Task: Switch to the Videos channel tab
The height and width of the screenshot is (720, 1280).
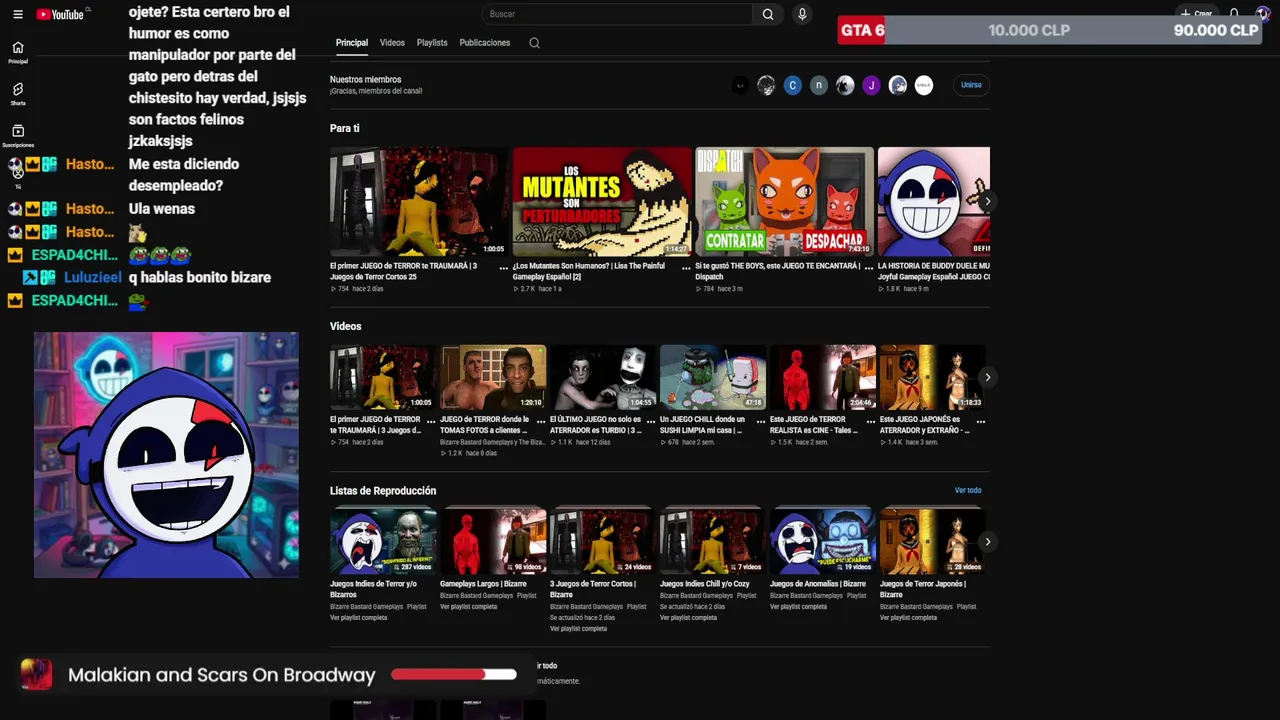Action: point(392,43)
